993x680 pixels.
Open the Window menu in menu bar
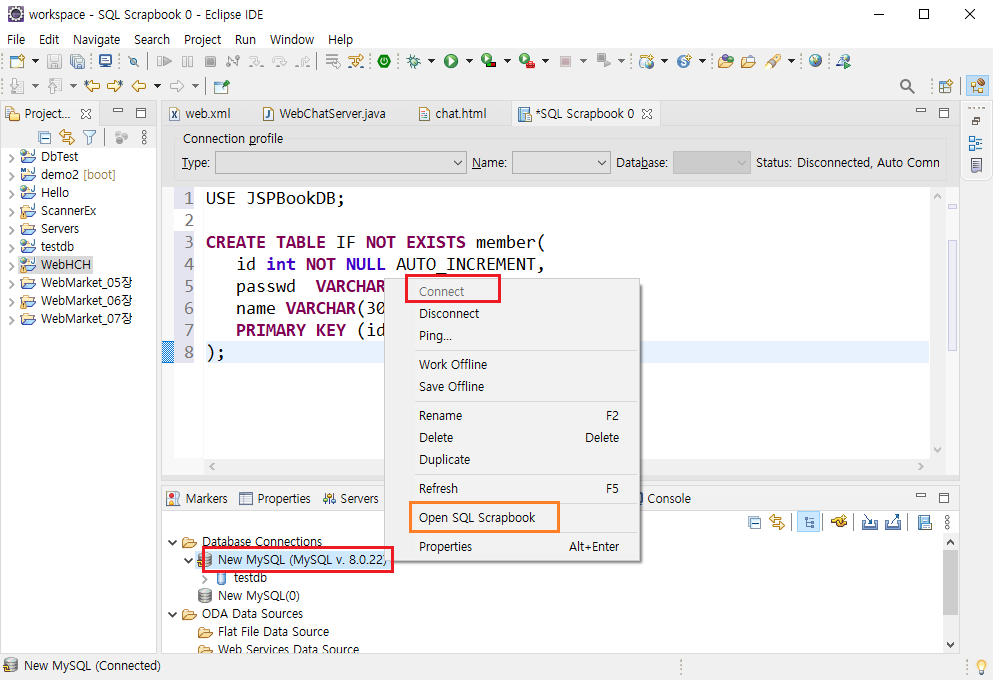pyautogui.click(x=291, y=39)
